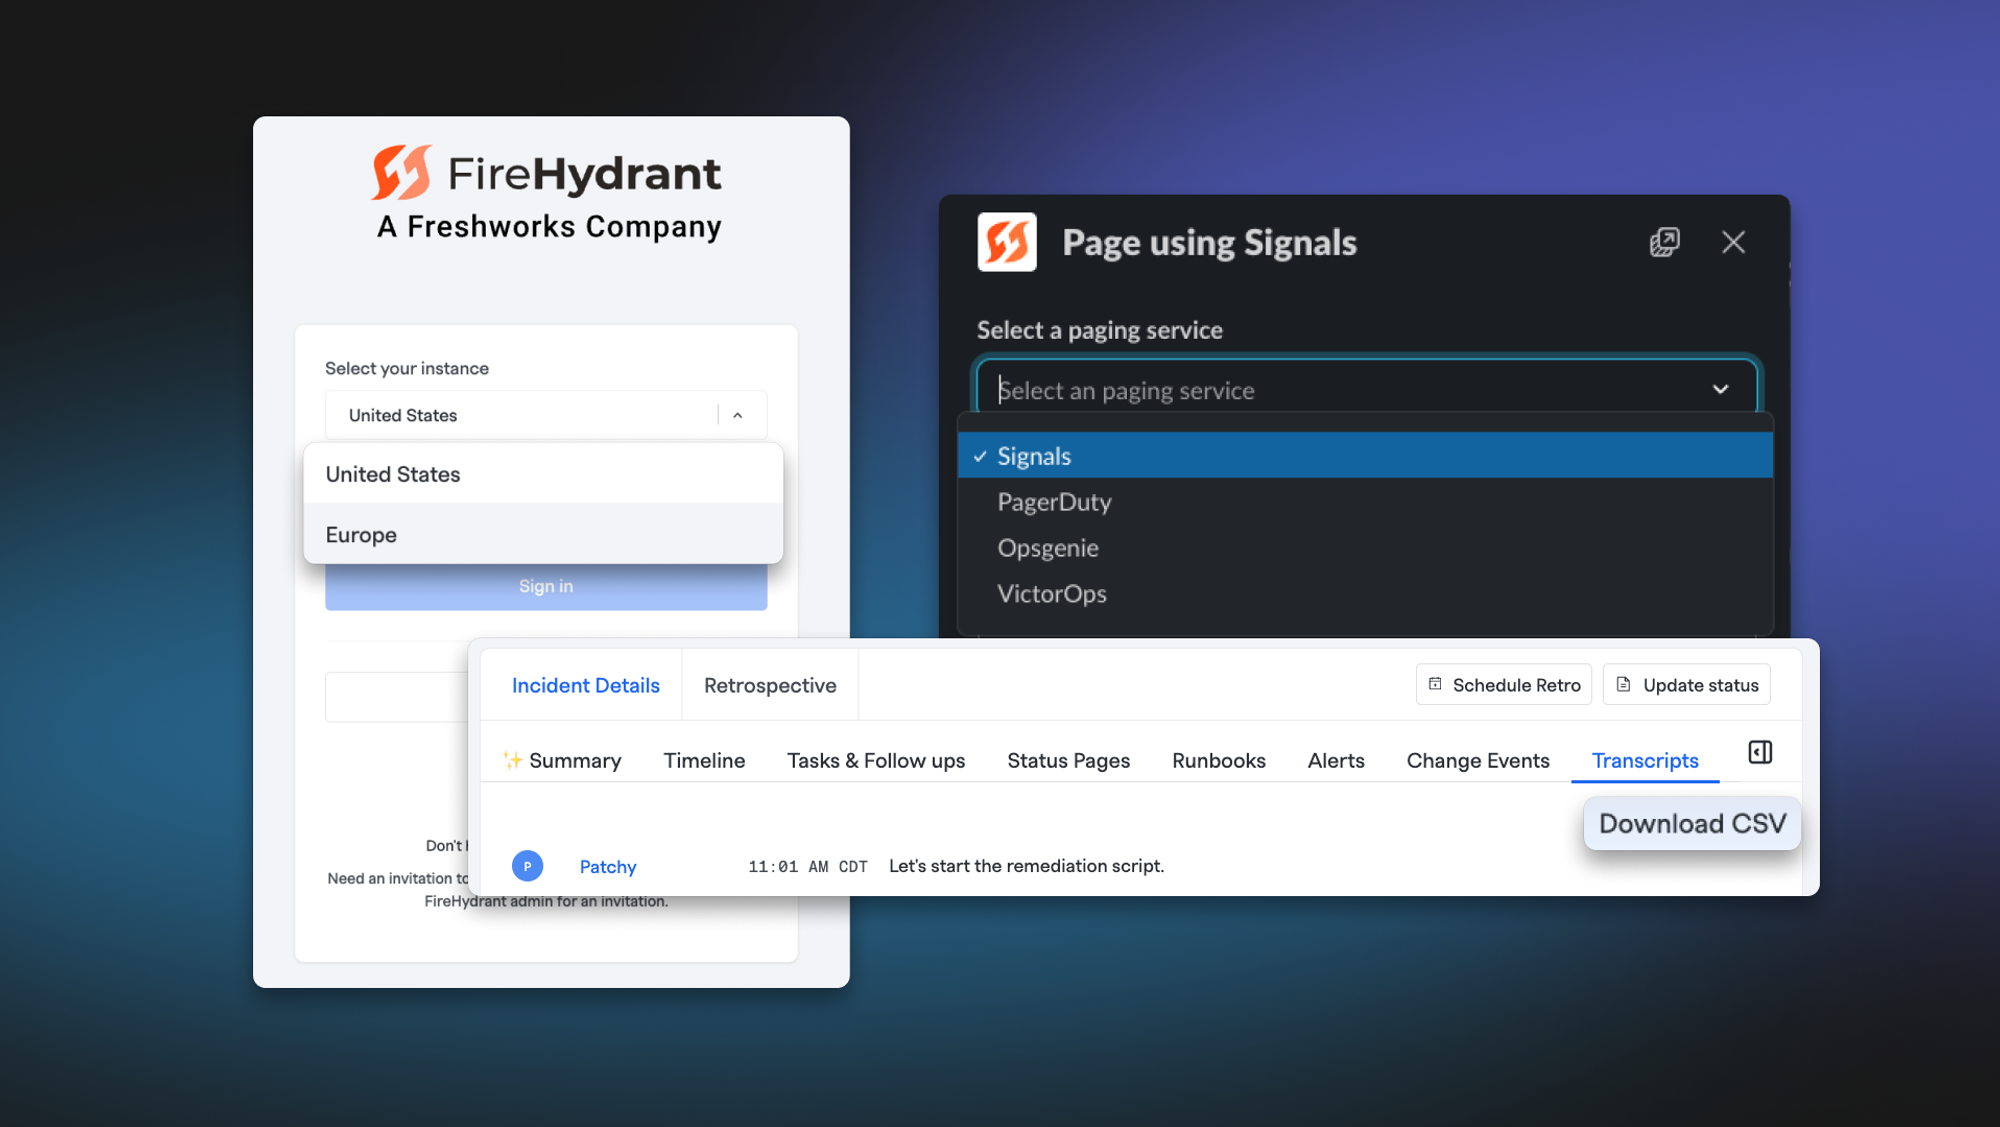Select Opsgenie paging service option
2000x1127 pixels.
(1365, 548)
